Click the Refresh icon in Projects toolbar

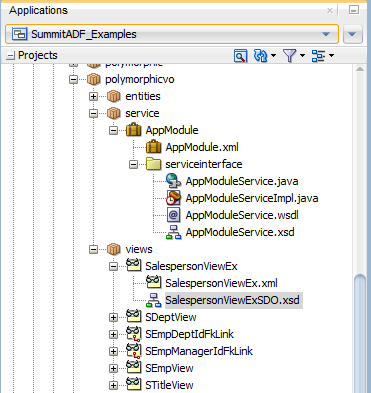tap(260, 56)
